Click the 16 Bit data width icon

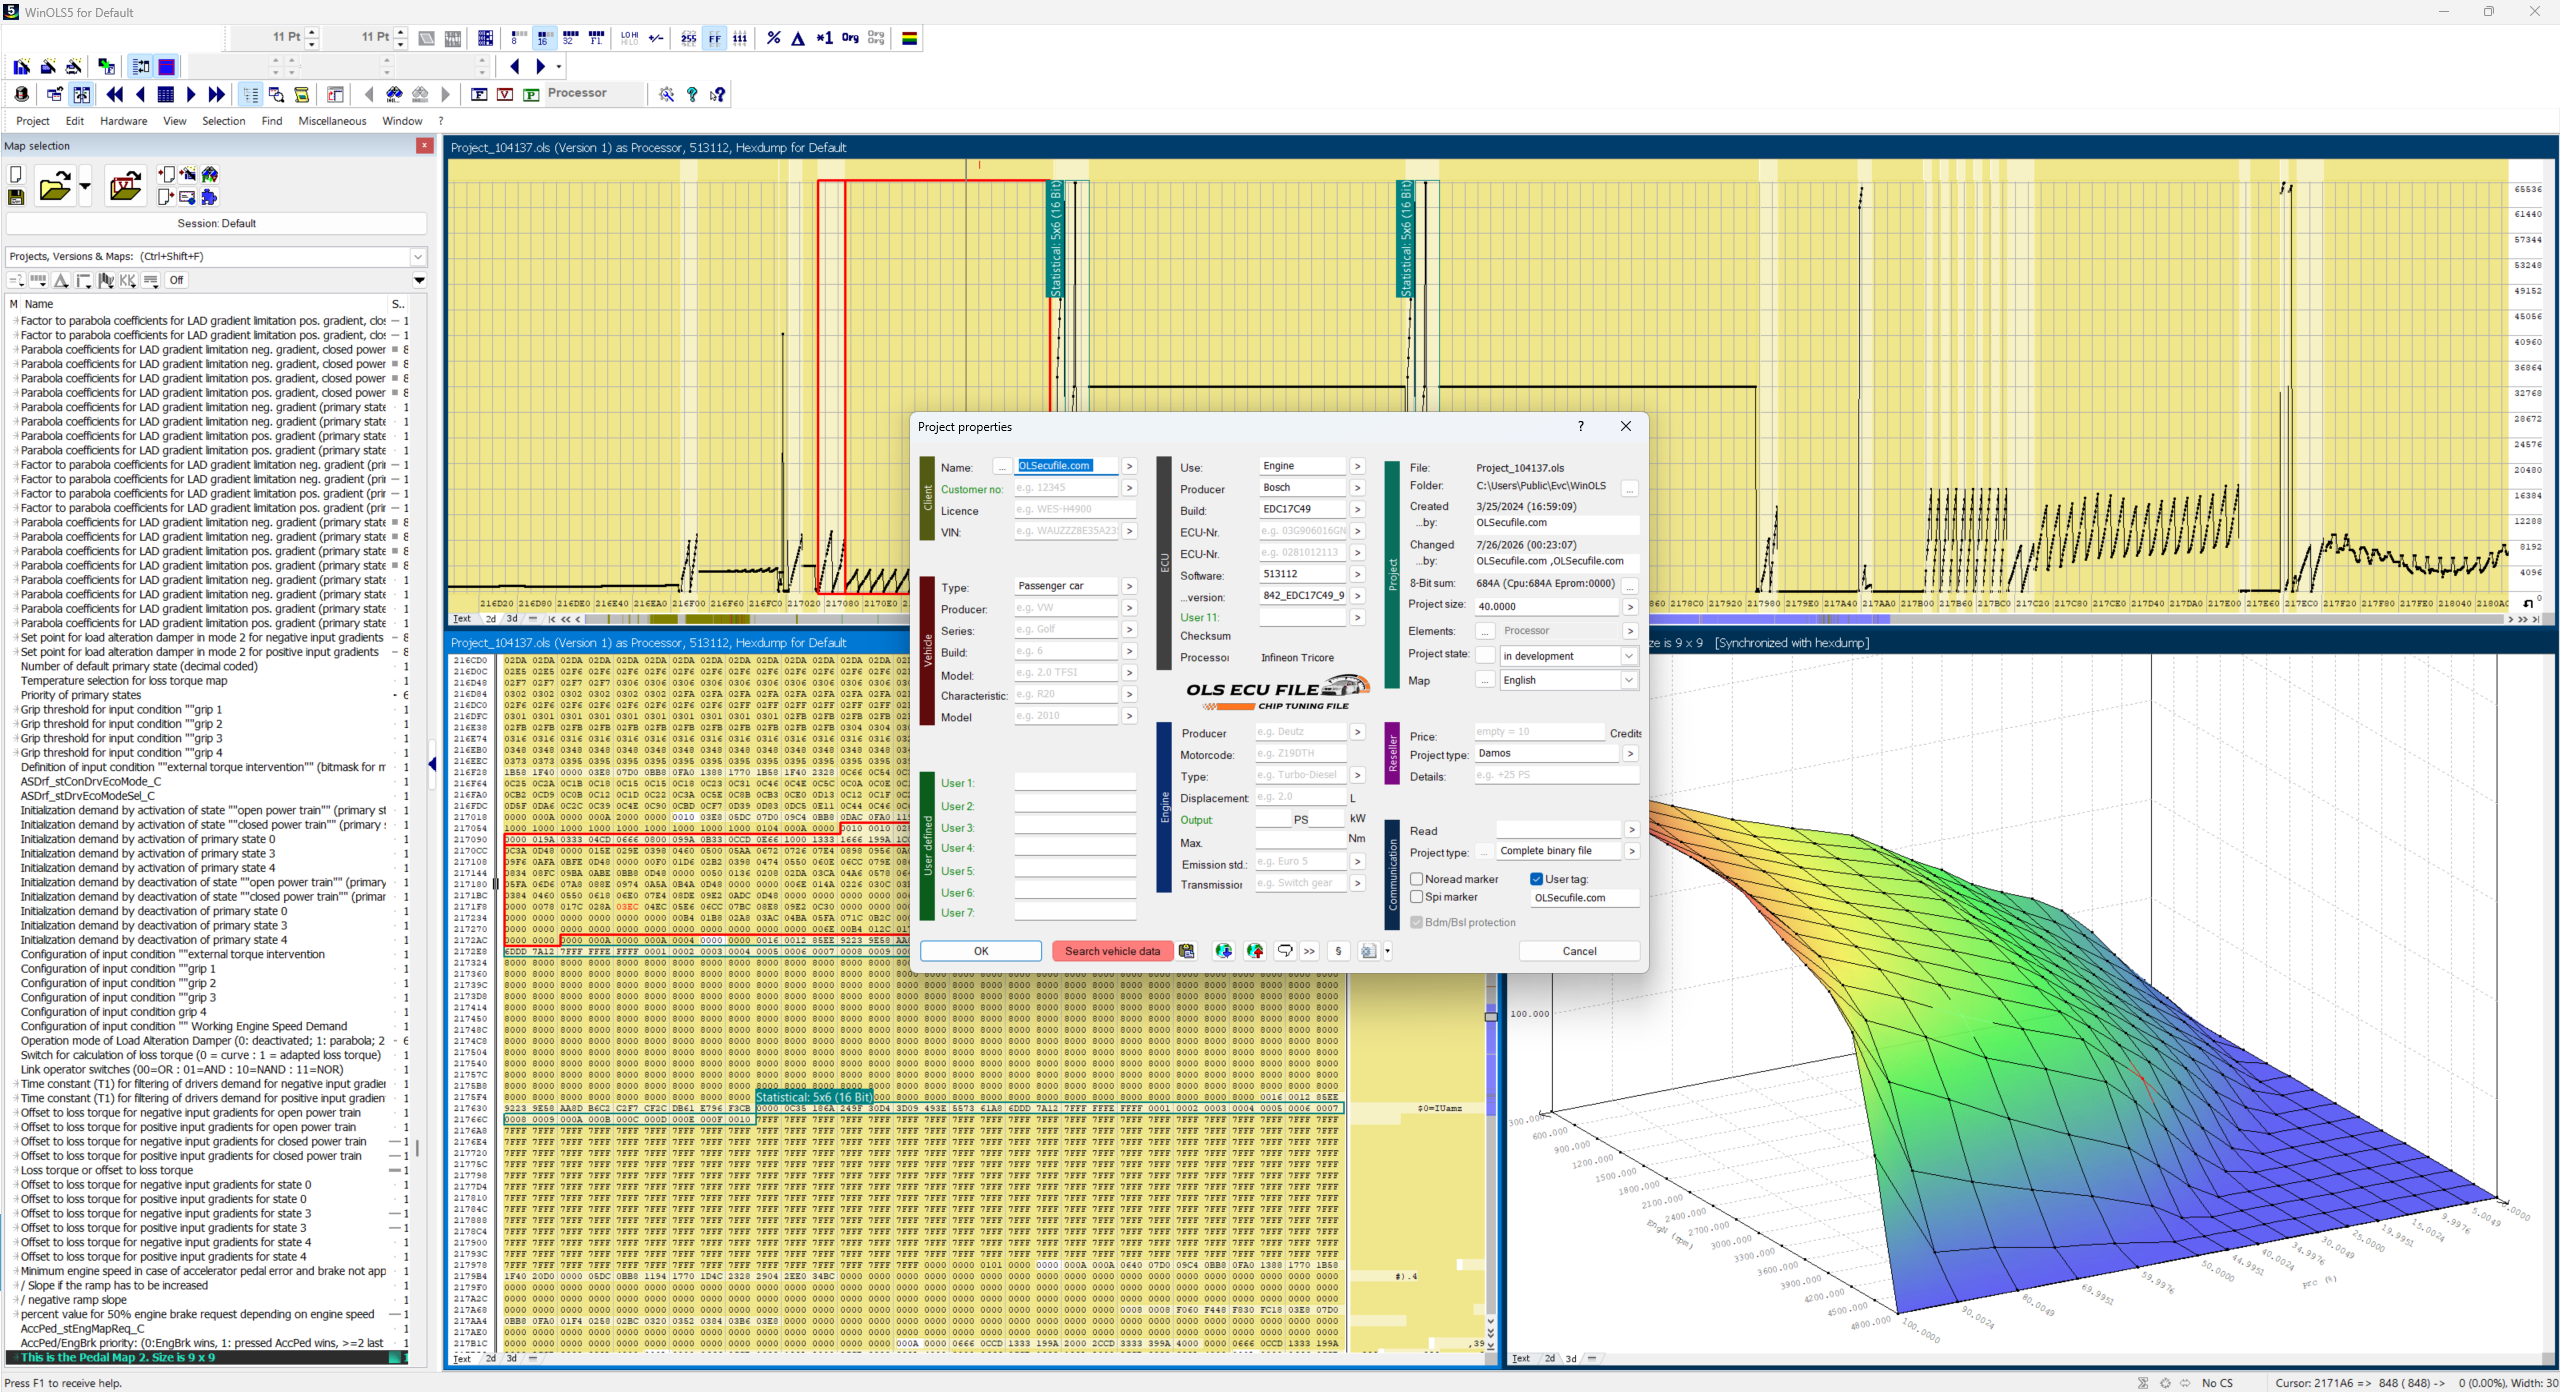coord(544,38)
